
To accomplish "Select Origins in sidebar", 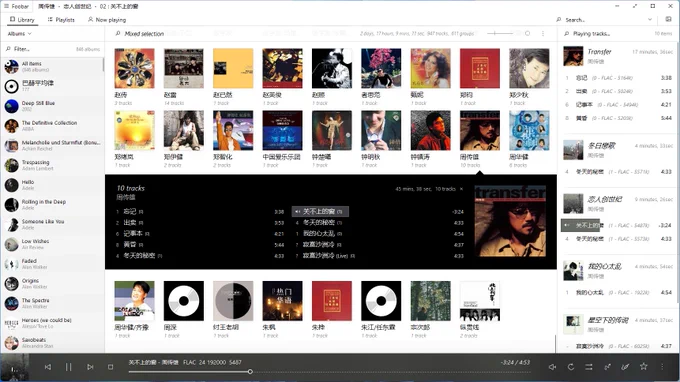I will [52, 284].
